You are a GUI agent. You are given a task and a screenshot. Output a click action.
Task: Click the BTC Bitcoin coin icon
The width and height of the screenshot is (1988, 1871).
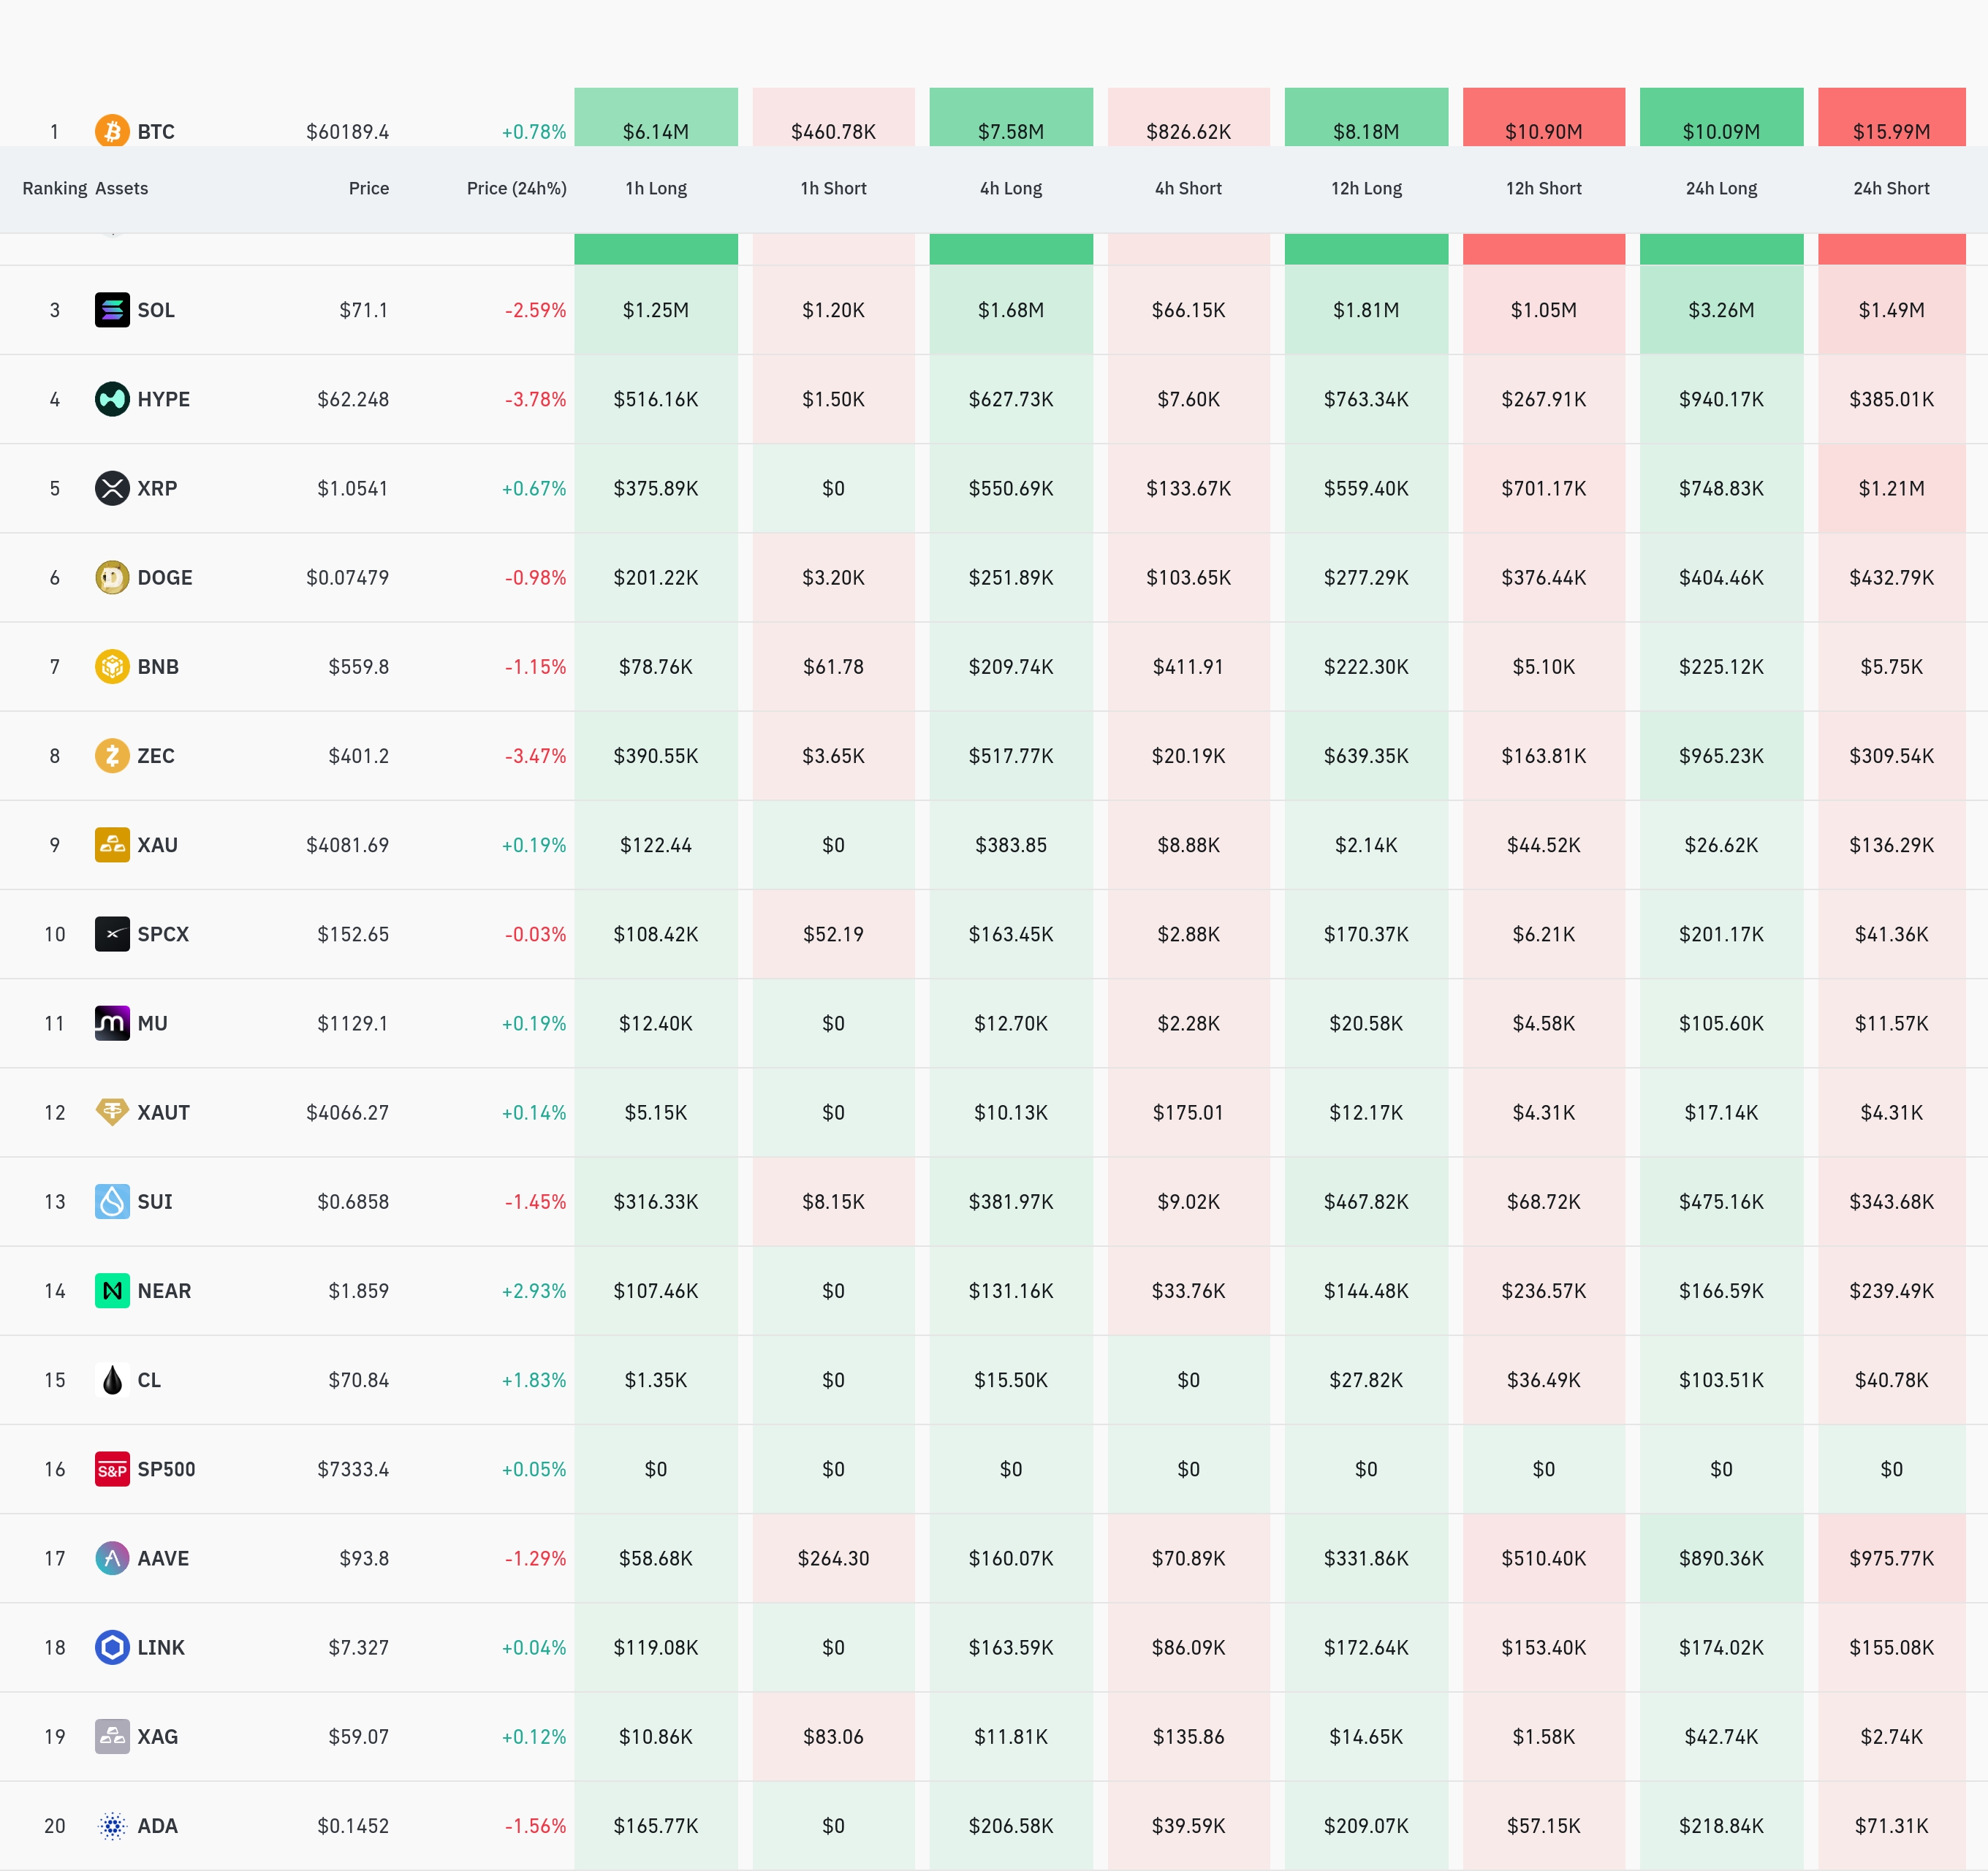coord(112,130)
